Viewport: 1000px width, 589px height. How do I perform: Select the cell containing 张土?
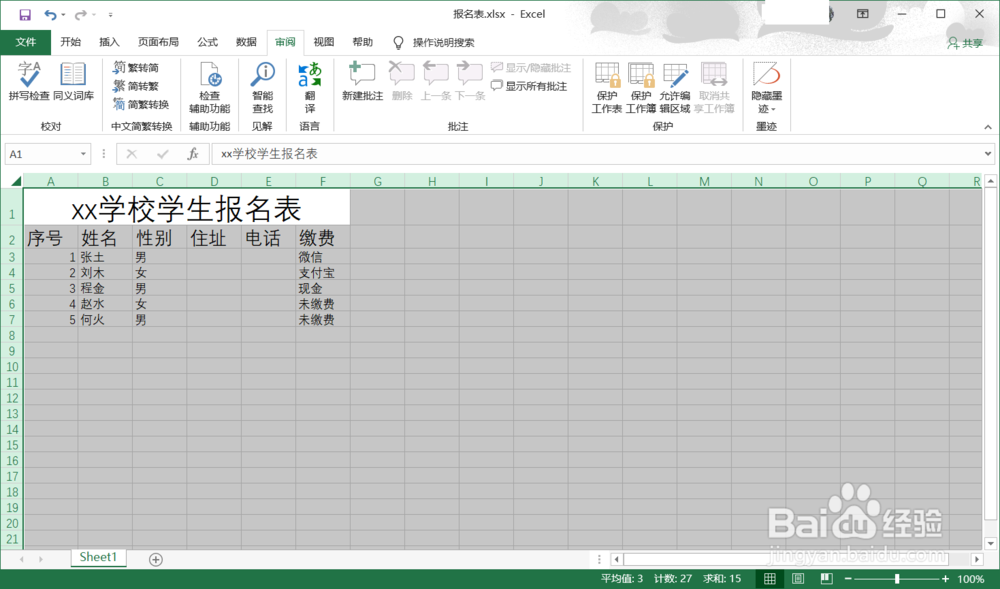click(105, 257)
